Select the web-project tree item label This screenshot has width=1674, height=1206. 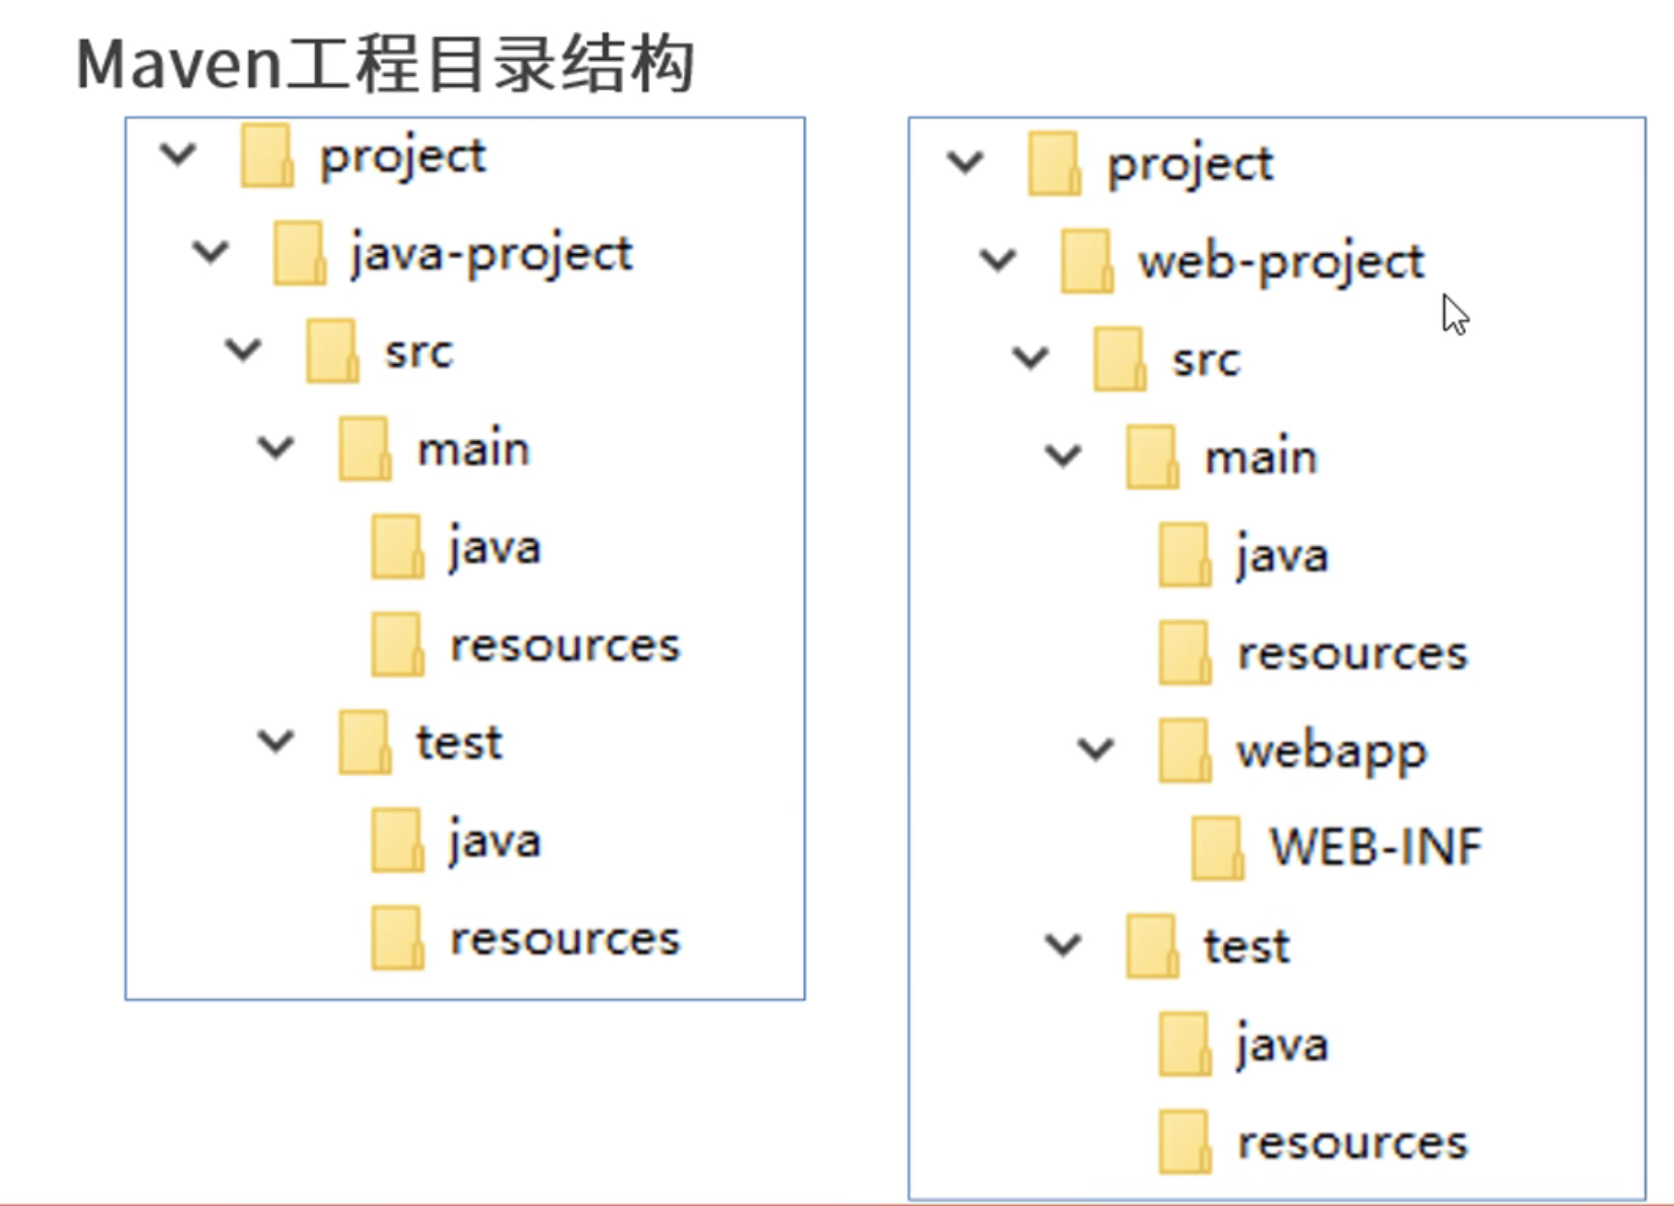click(1281, 262)
